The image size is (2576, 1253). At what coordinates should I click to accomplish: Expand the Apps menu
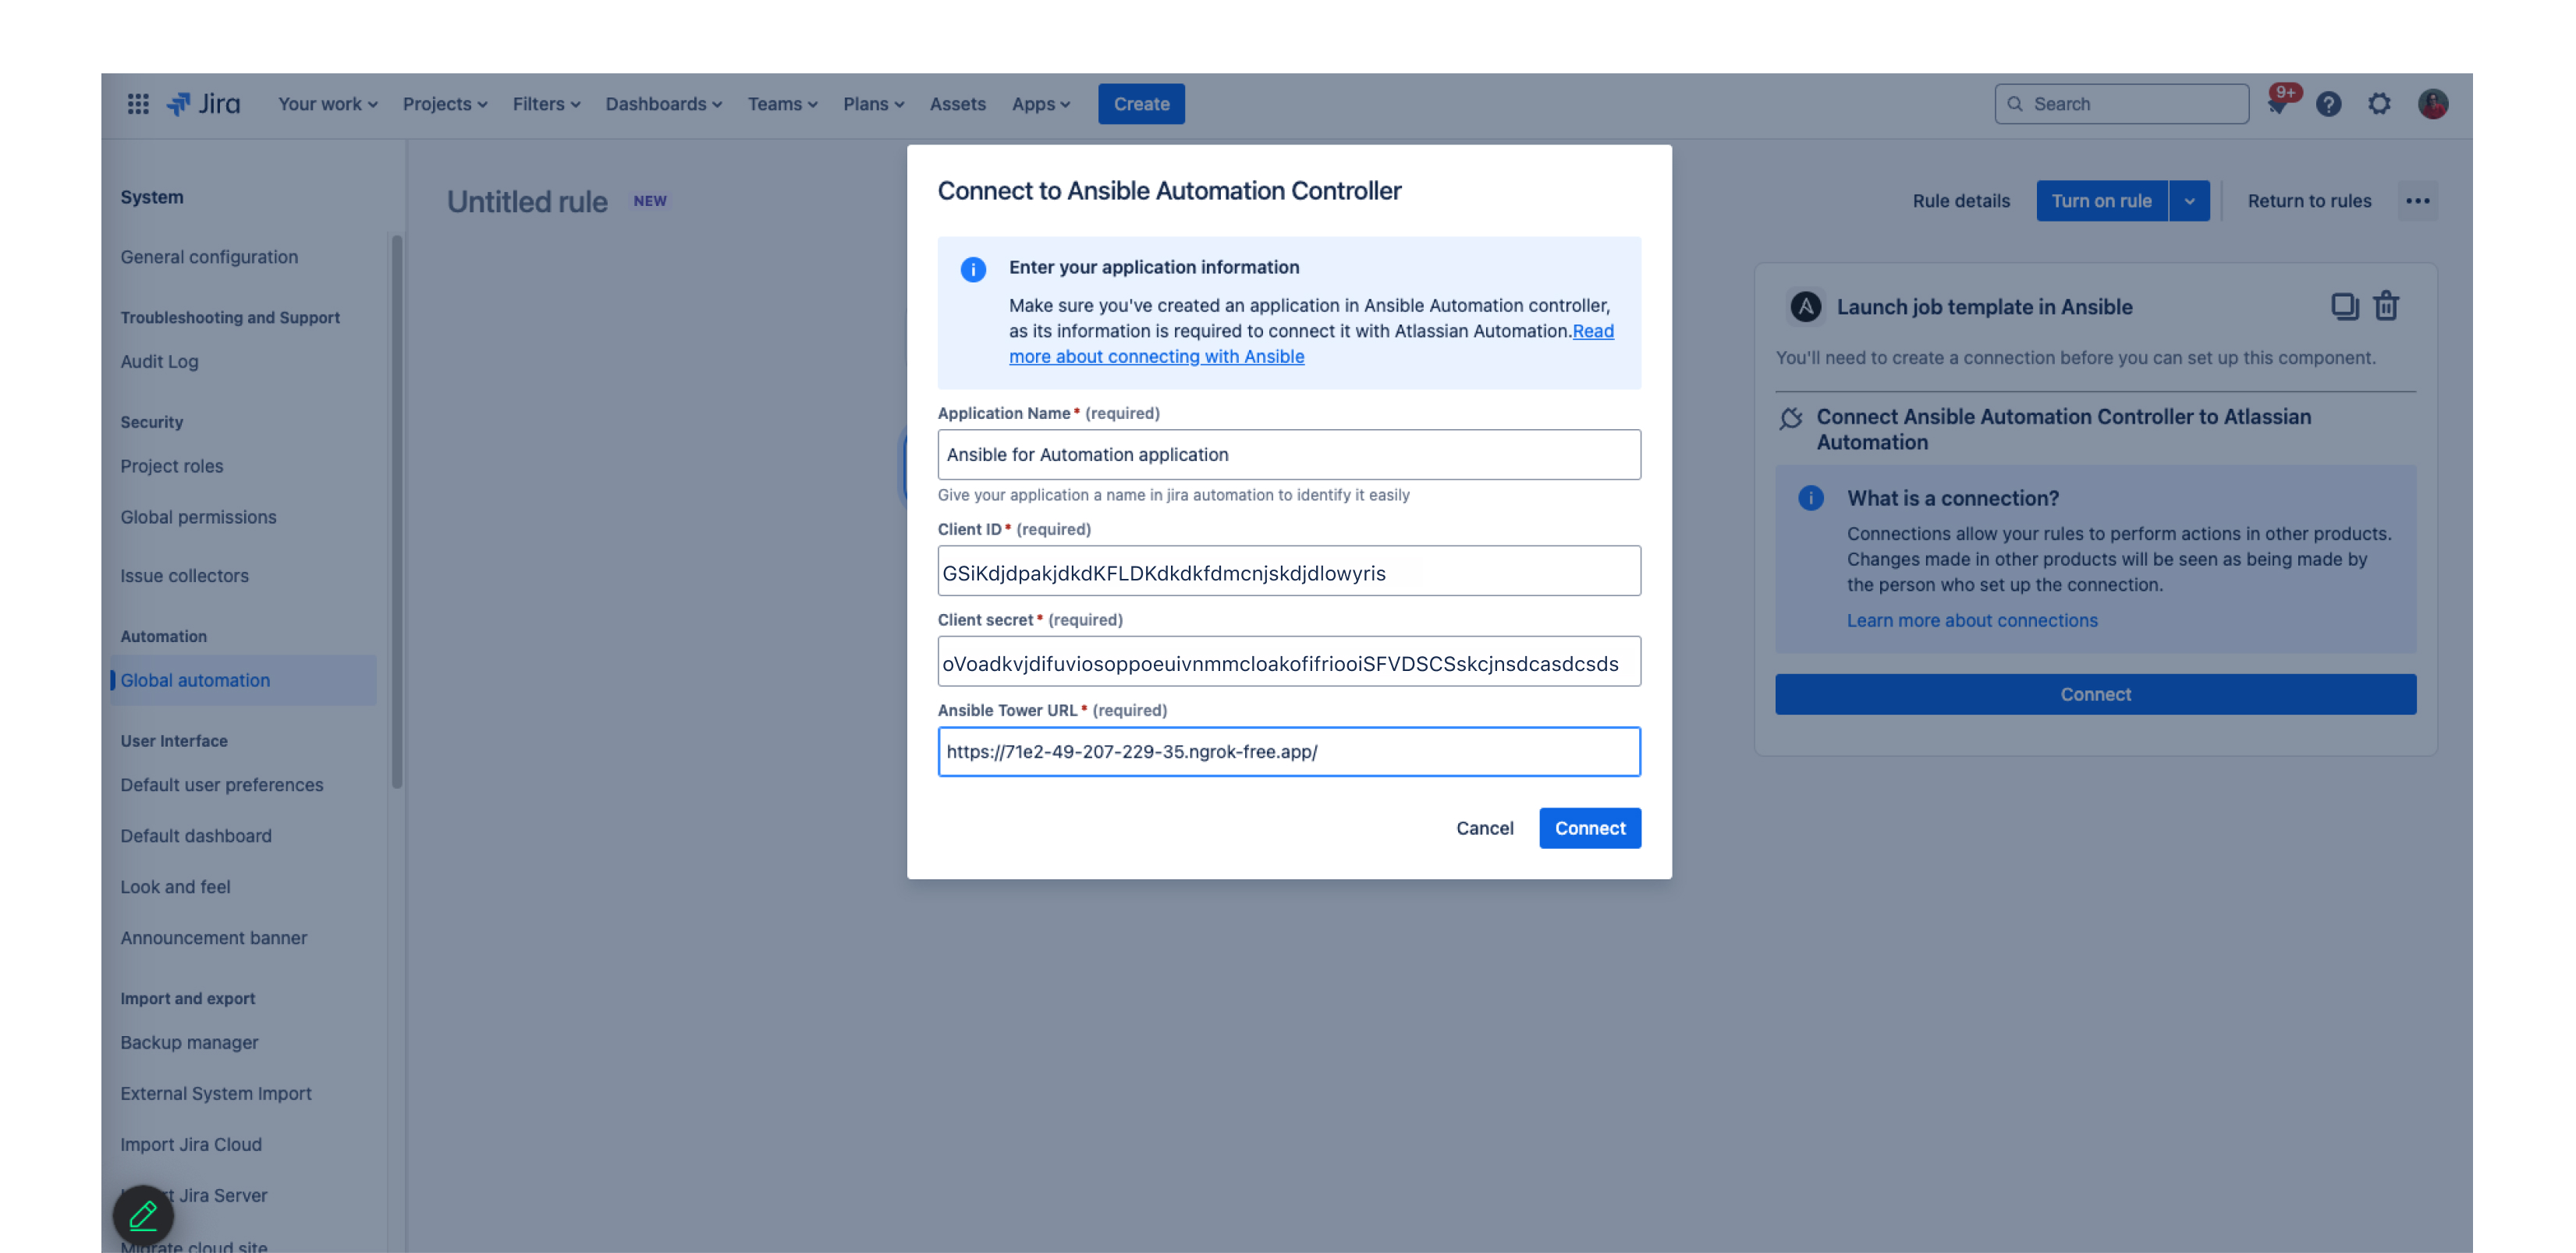tap(1040, 103)
